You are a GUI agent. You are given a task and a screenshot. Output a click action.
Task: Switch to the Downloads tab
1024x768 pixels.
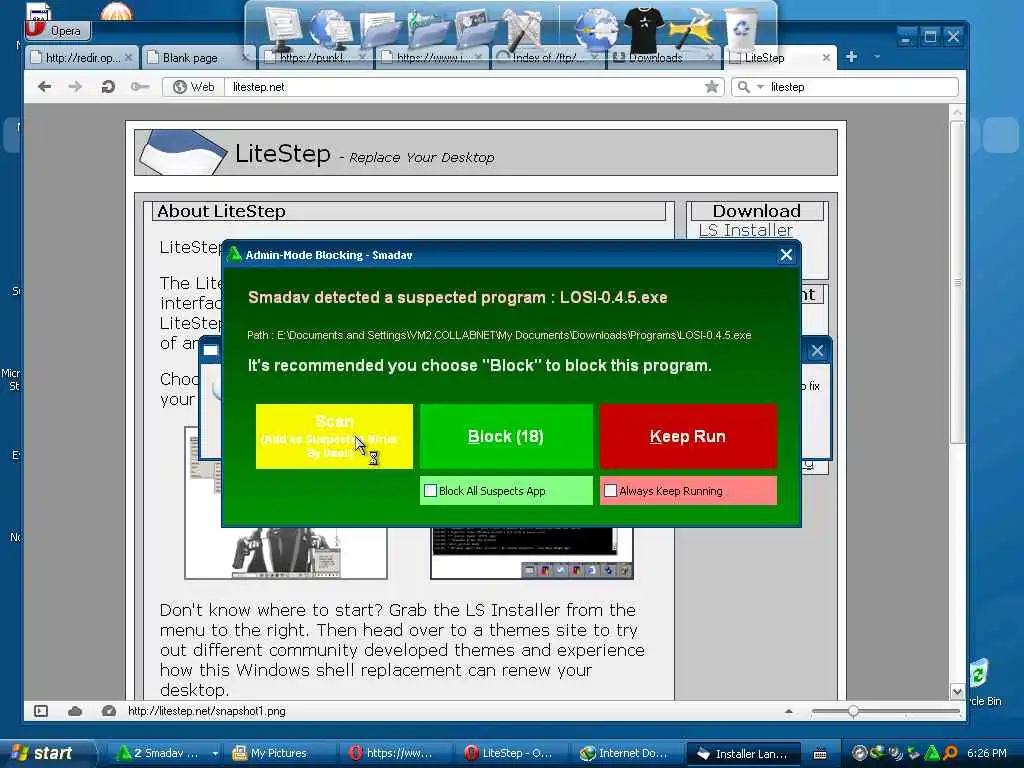pos(663,57)
